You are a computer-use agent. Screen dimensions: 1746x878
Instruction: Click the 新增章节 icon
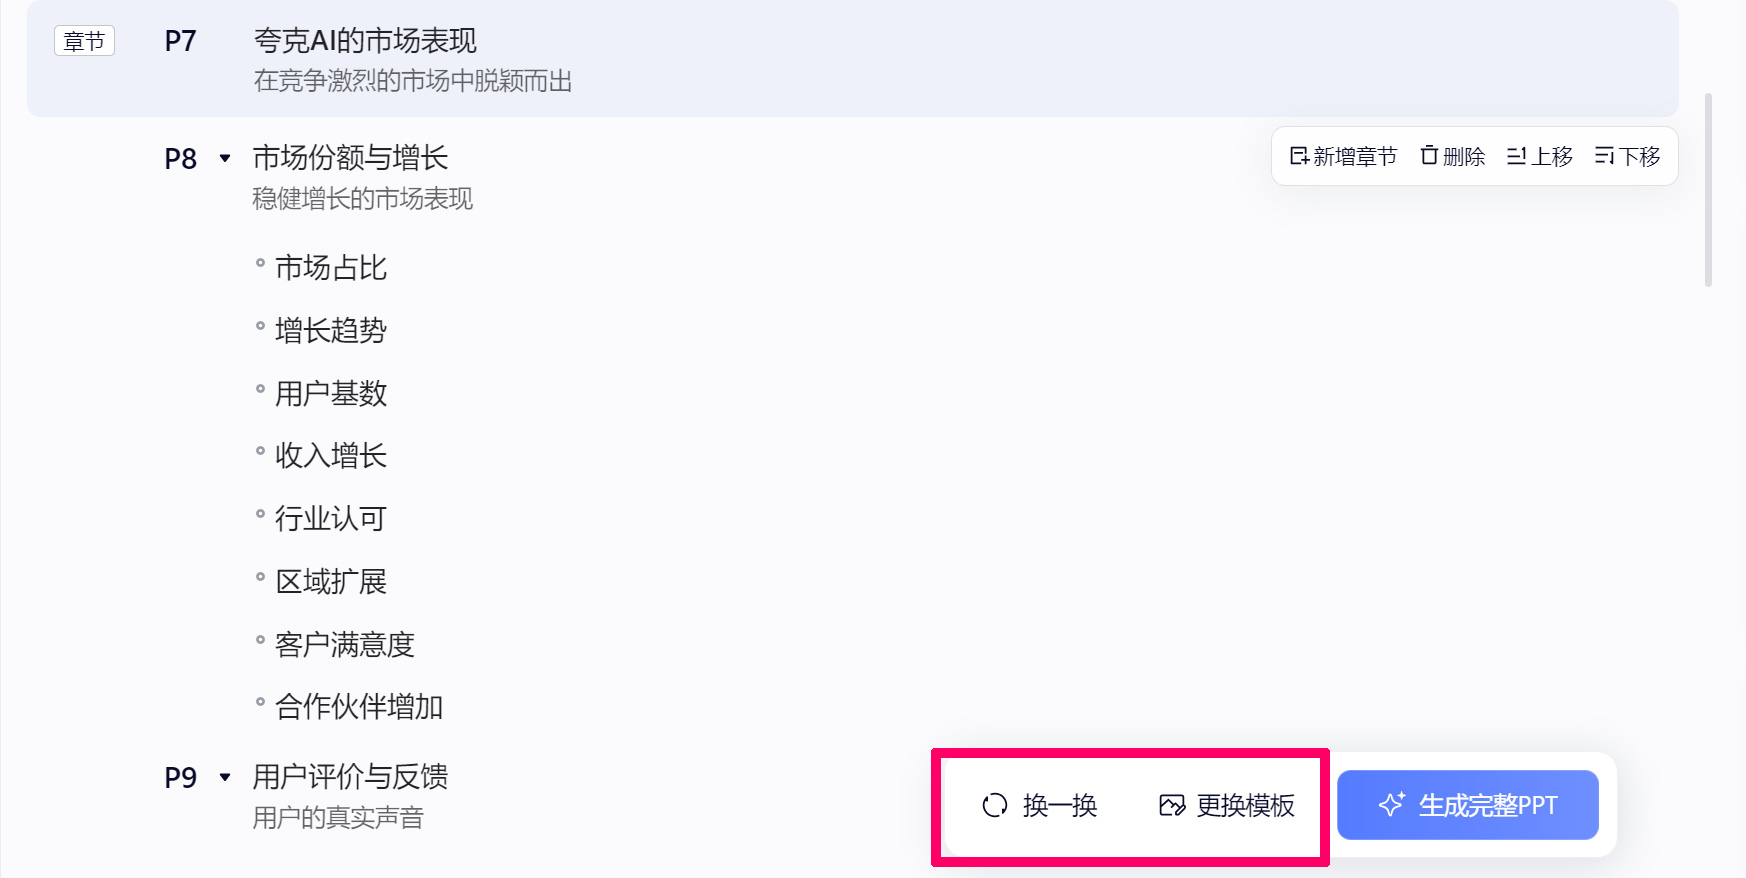click(x=1299, y=156)
